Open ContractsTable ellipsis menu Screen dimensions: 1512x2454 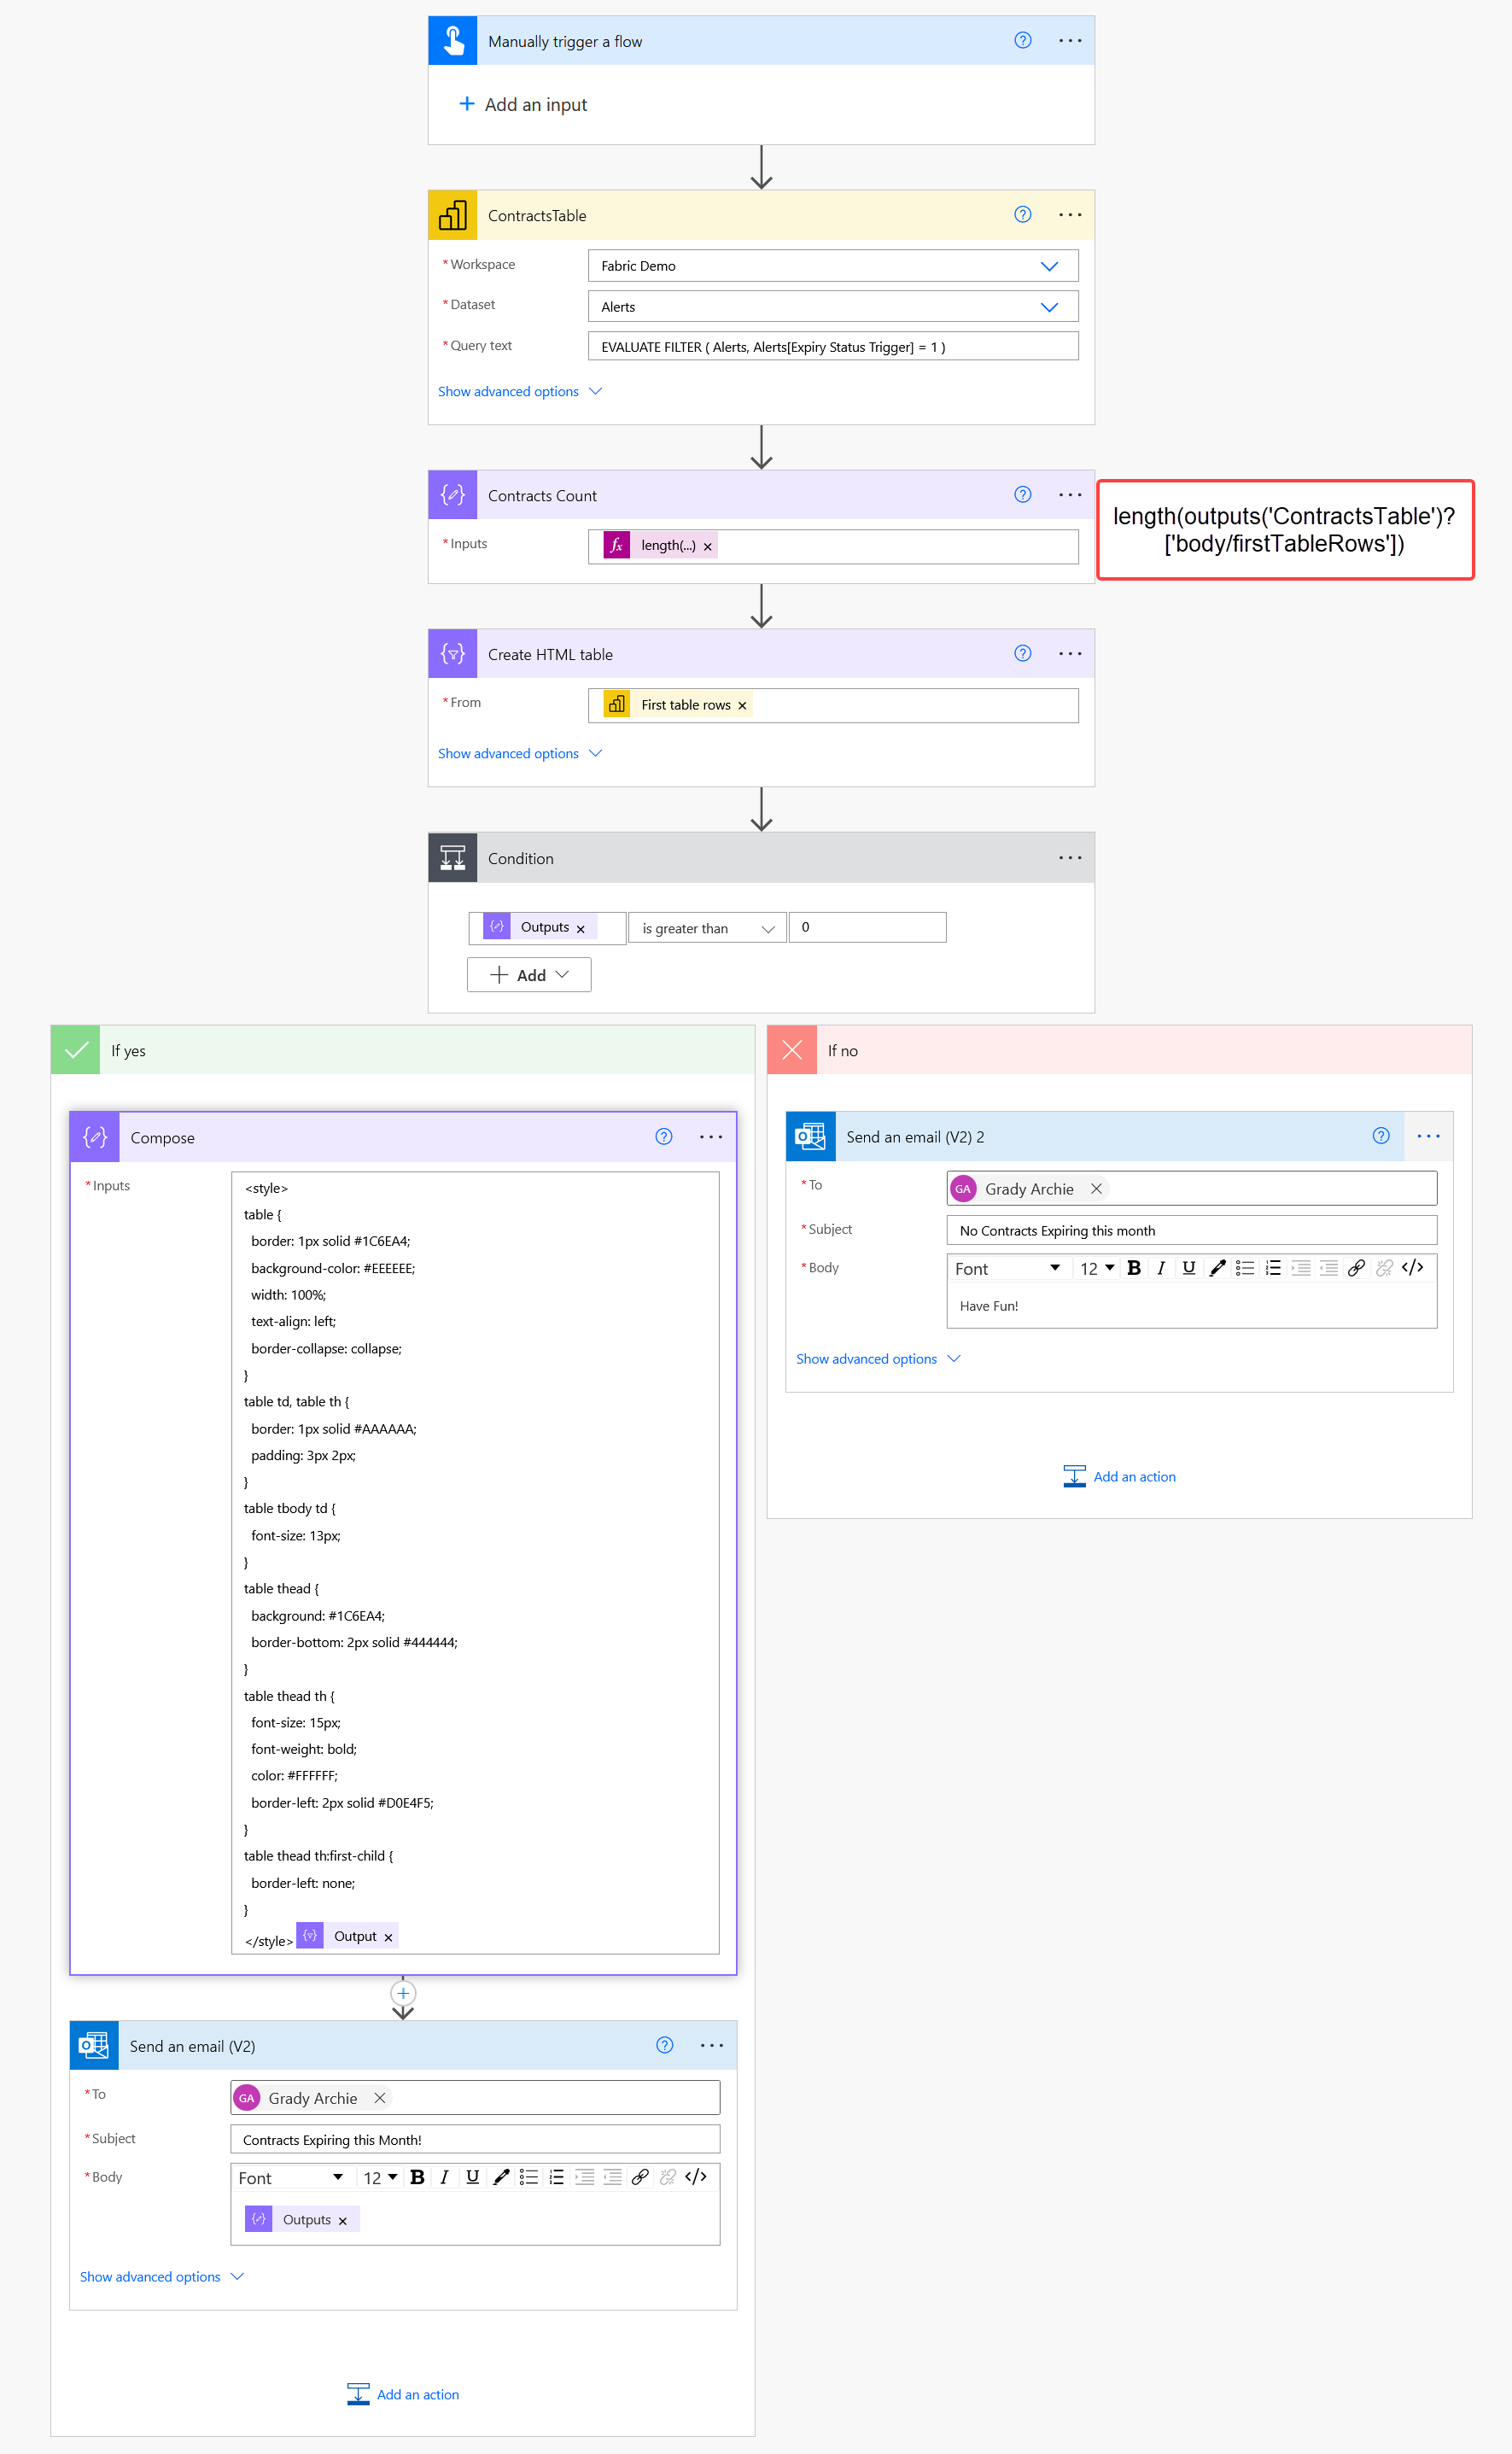coord(1070,215)
